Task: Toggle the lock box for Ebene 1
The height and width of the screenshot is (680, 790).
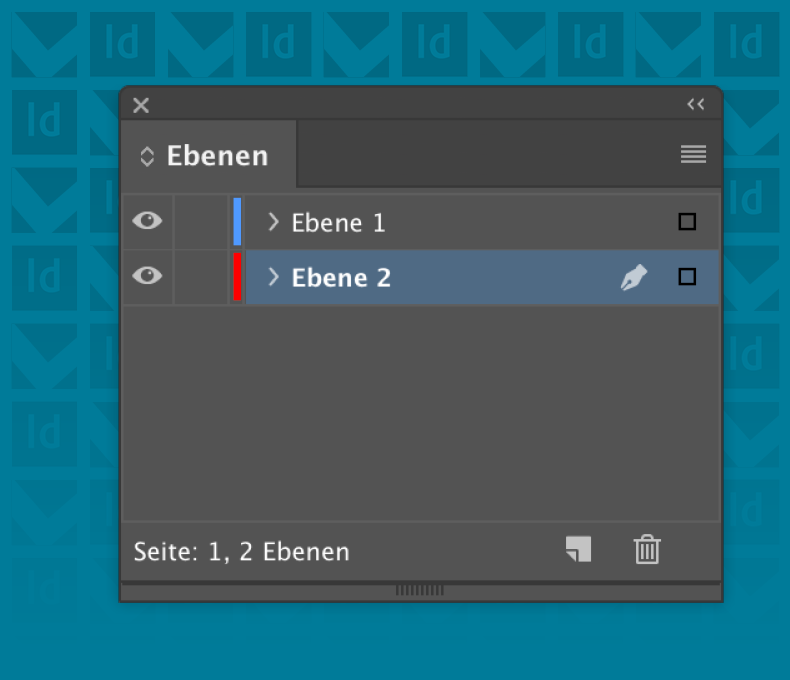Action: point(200,222)
